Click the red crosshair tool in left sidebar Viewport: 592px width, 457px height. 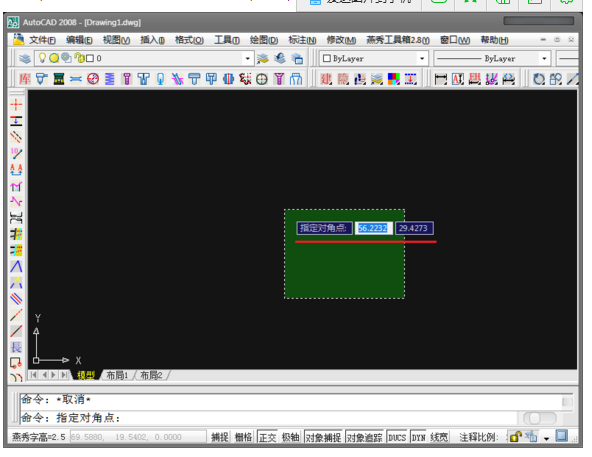16,104
